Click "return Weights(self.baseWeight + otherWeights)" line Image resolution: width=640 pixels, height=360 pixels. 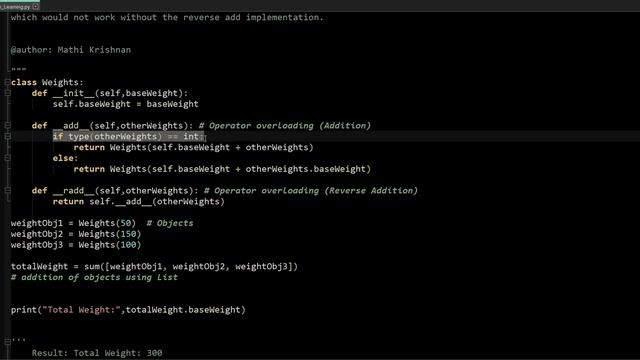pyautogui.click(x=193, y=147)
